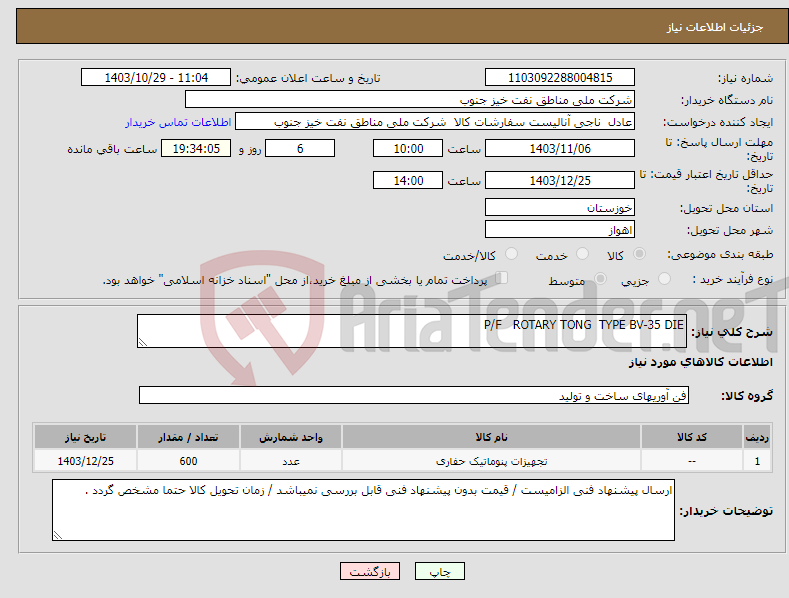The width and height of the screenshot is (789, 598).
Task: Click the کد کالا column header
Action: tap(692, 437)
